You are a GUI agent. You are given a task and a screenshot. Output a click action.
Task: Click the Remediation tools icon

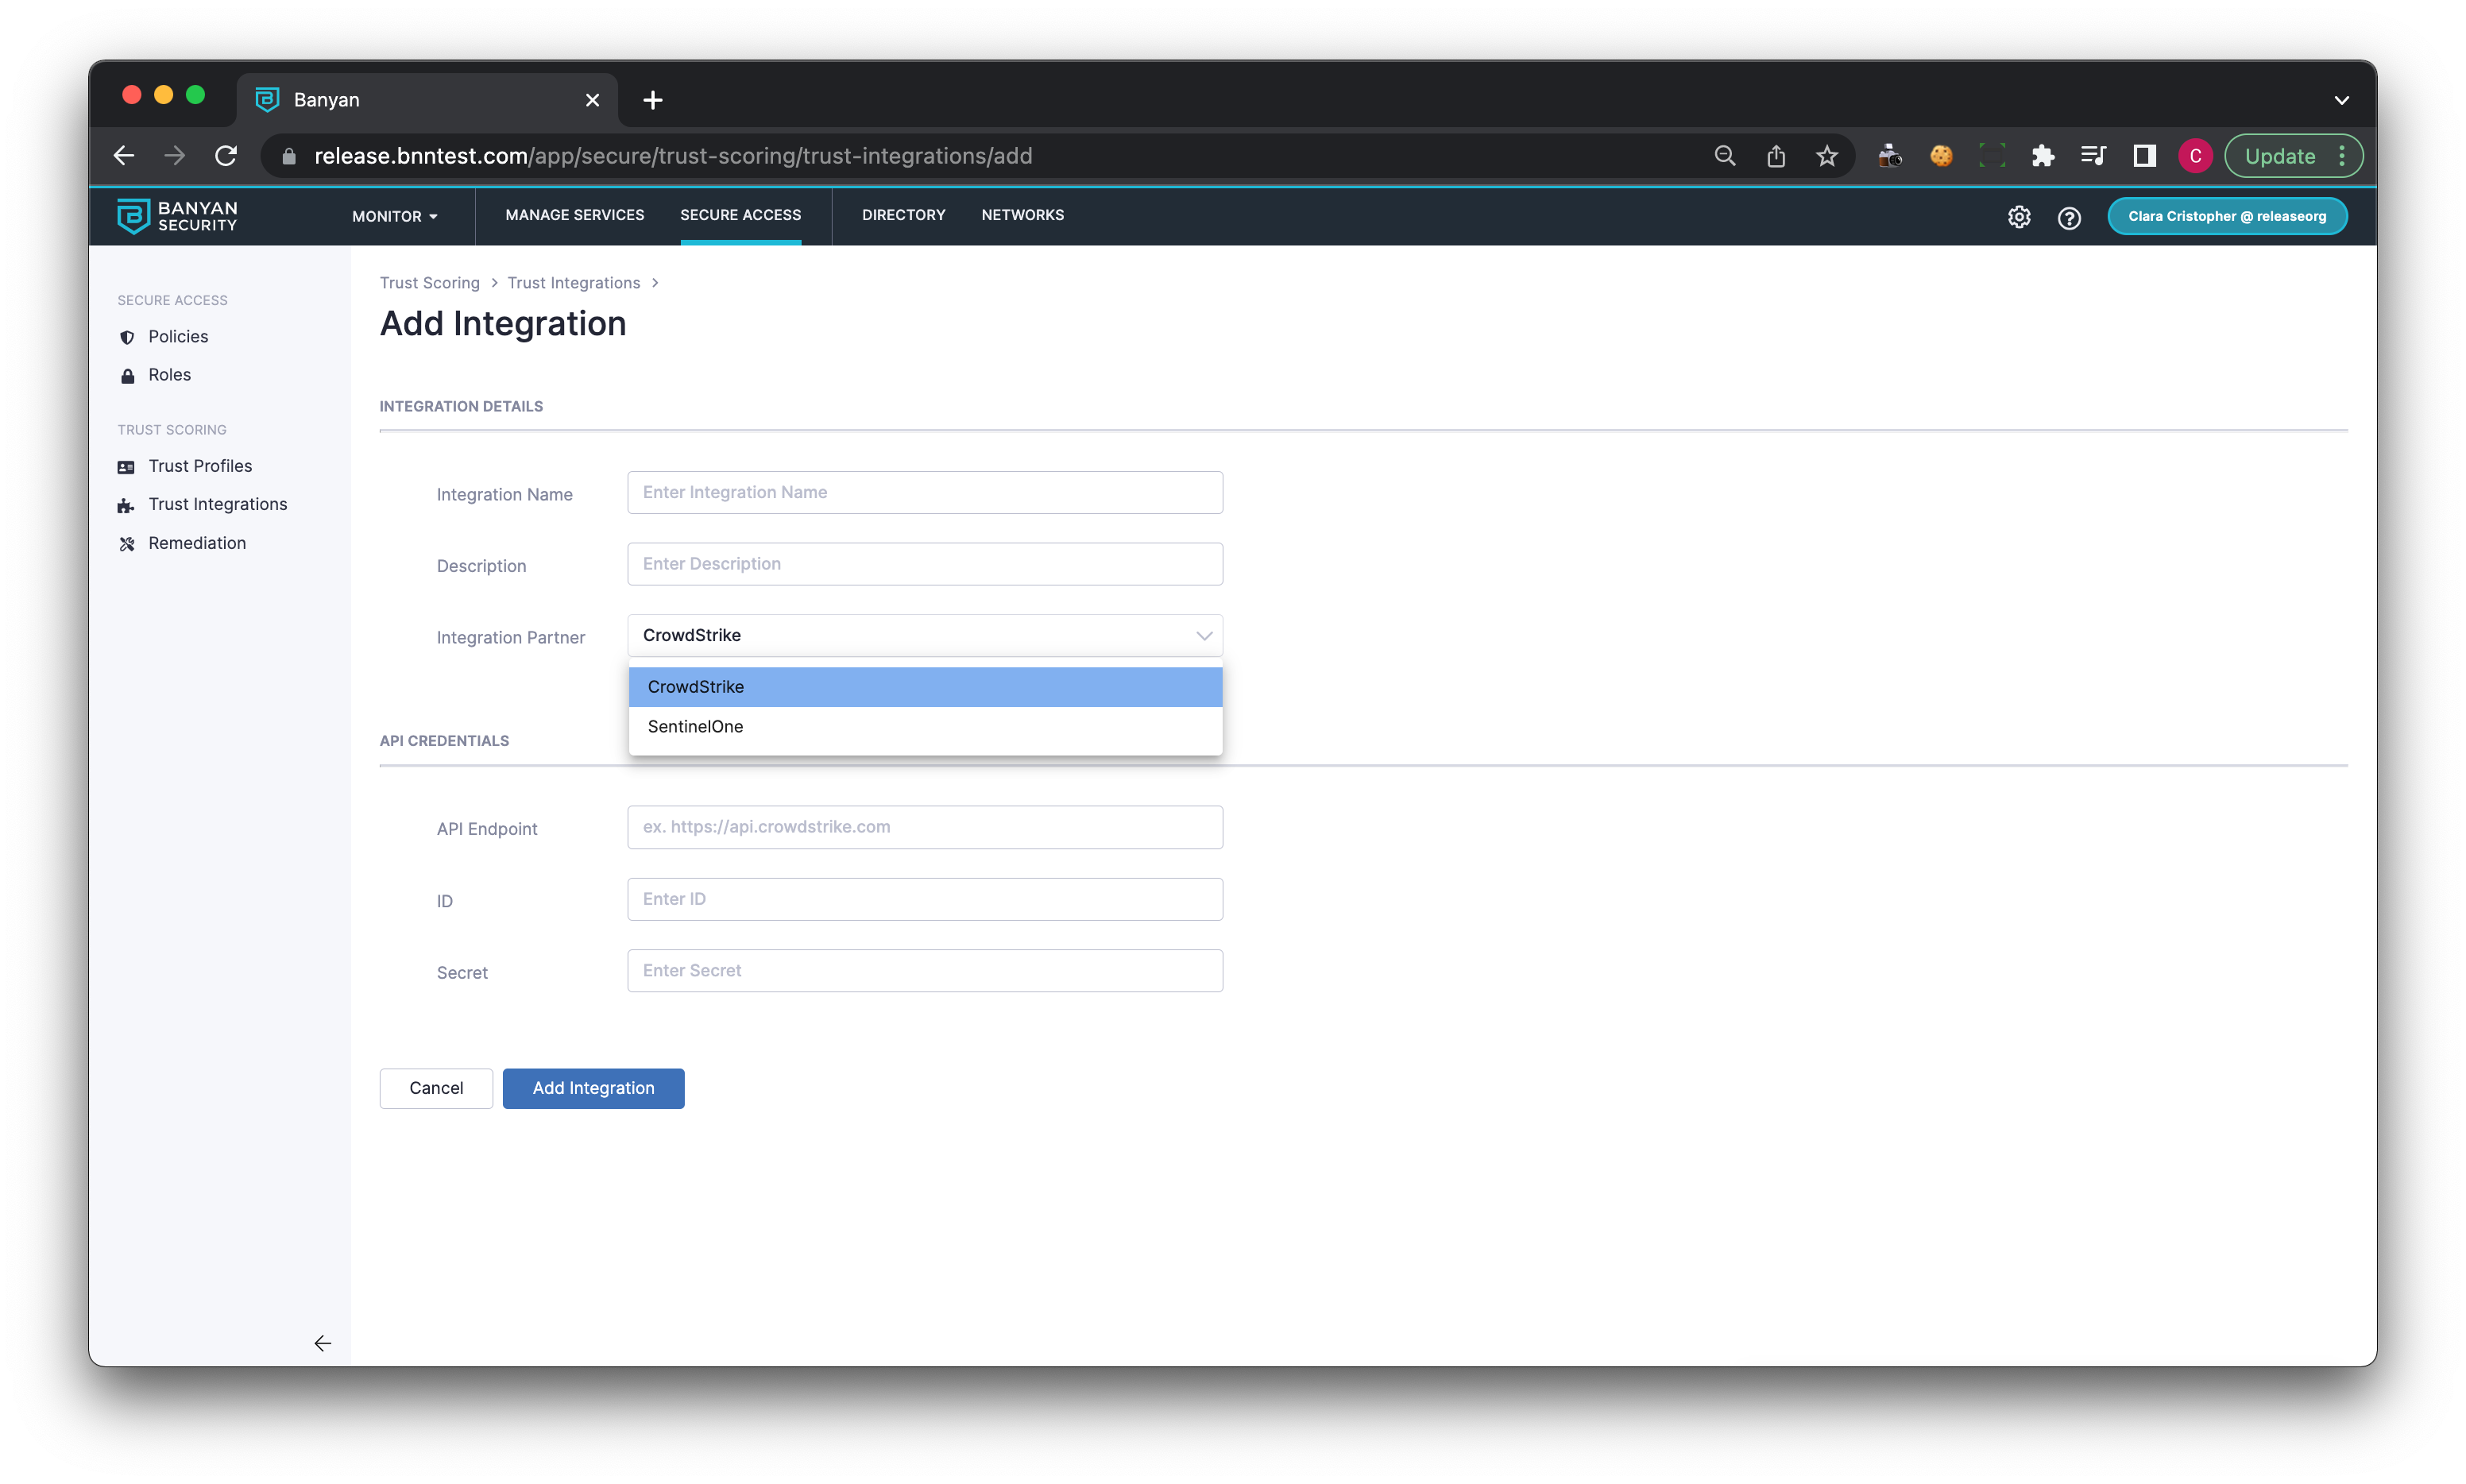pyautogui.click(x=127, y=544)
